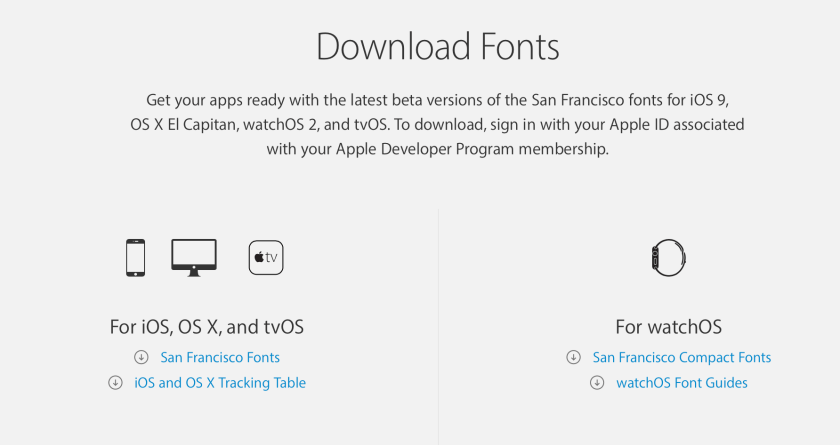This screenshot has width=840, height=445.
Task: Click the desktop iMac monitor icon
Action: pyautogui.click(x=193, y=256)
